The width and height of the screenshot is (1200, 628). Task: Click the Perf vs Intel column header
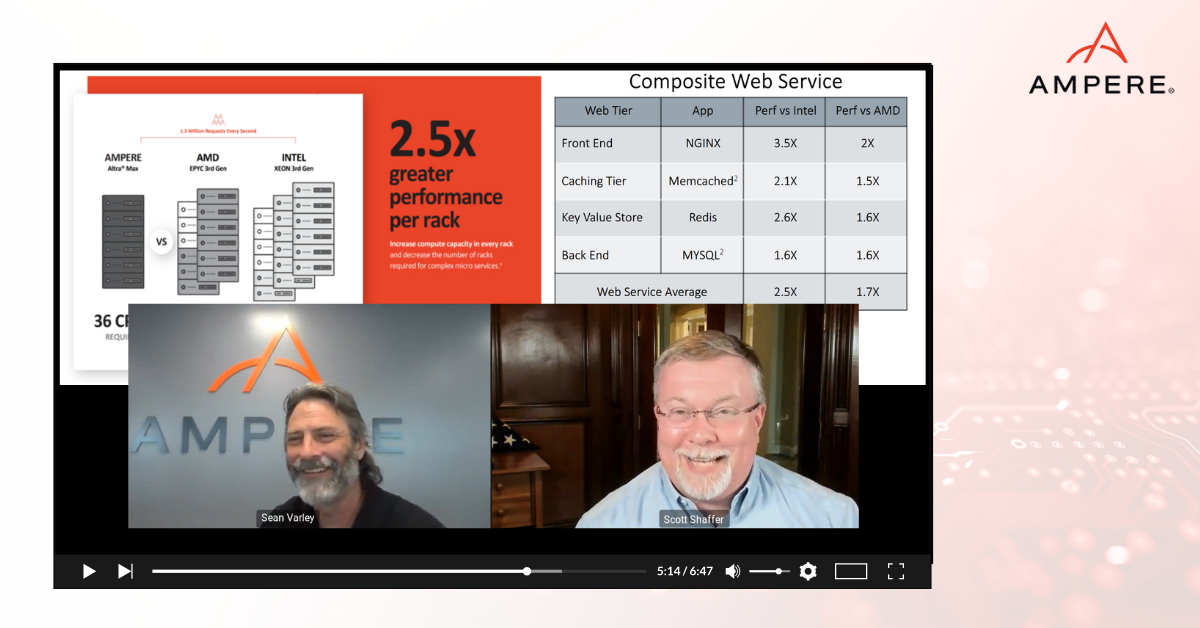(784, 111)
